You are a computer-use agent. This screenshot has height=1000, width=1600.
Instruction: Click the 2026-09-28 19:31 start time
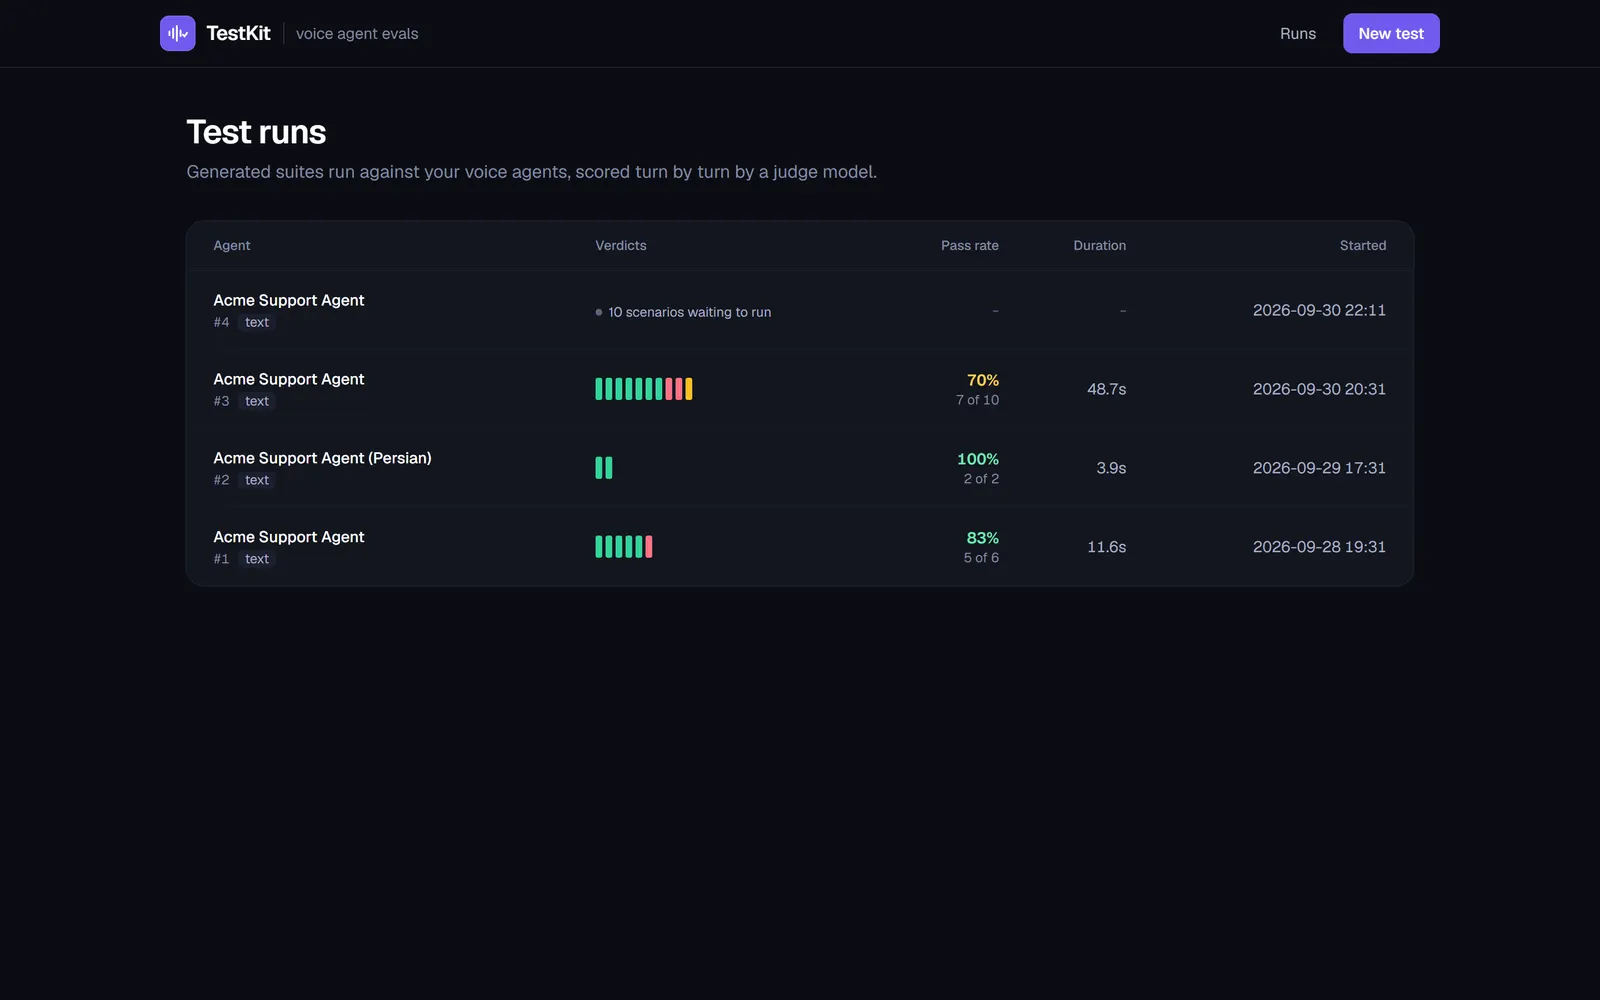point(1319,547)
